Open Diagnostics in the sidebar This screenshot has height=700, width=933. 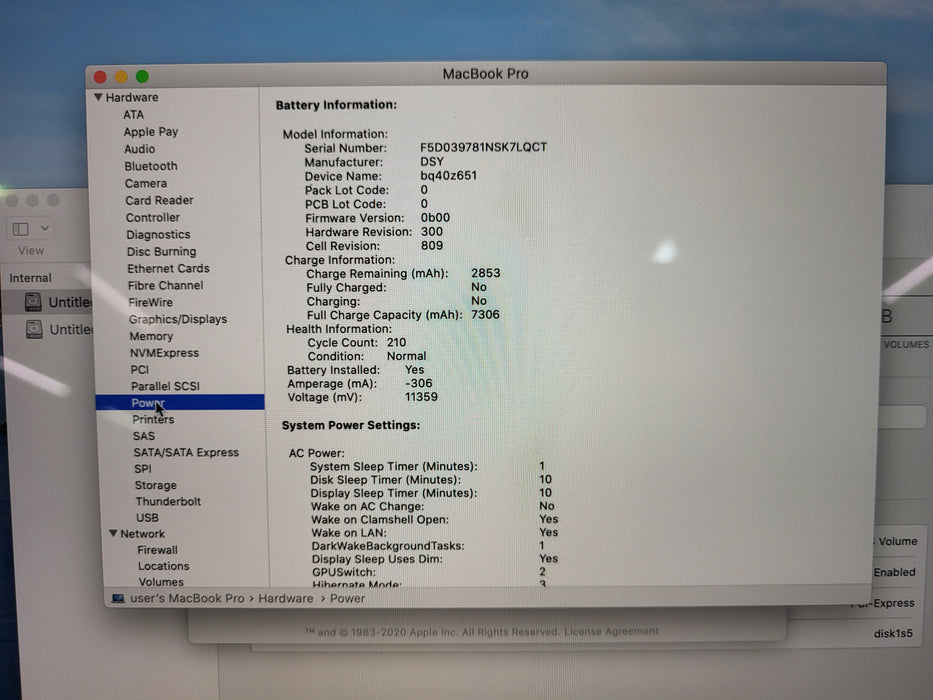(x=158, y=235)
